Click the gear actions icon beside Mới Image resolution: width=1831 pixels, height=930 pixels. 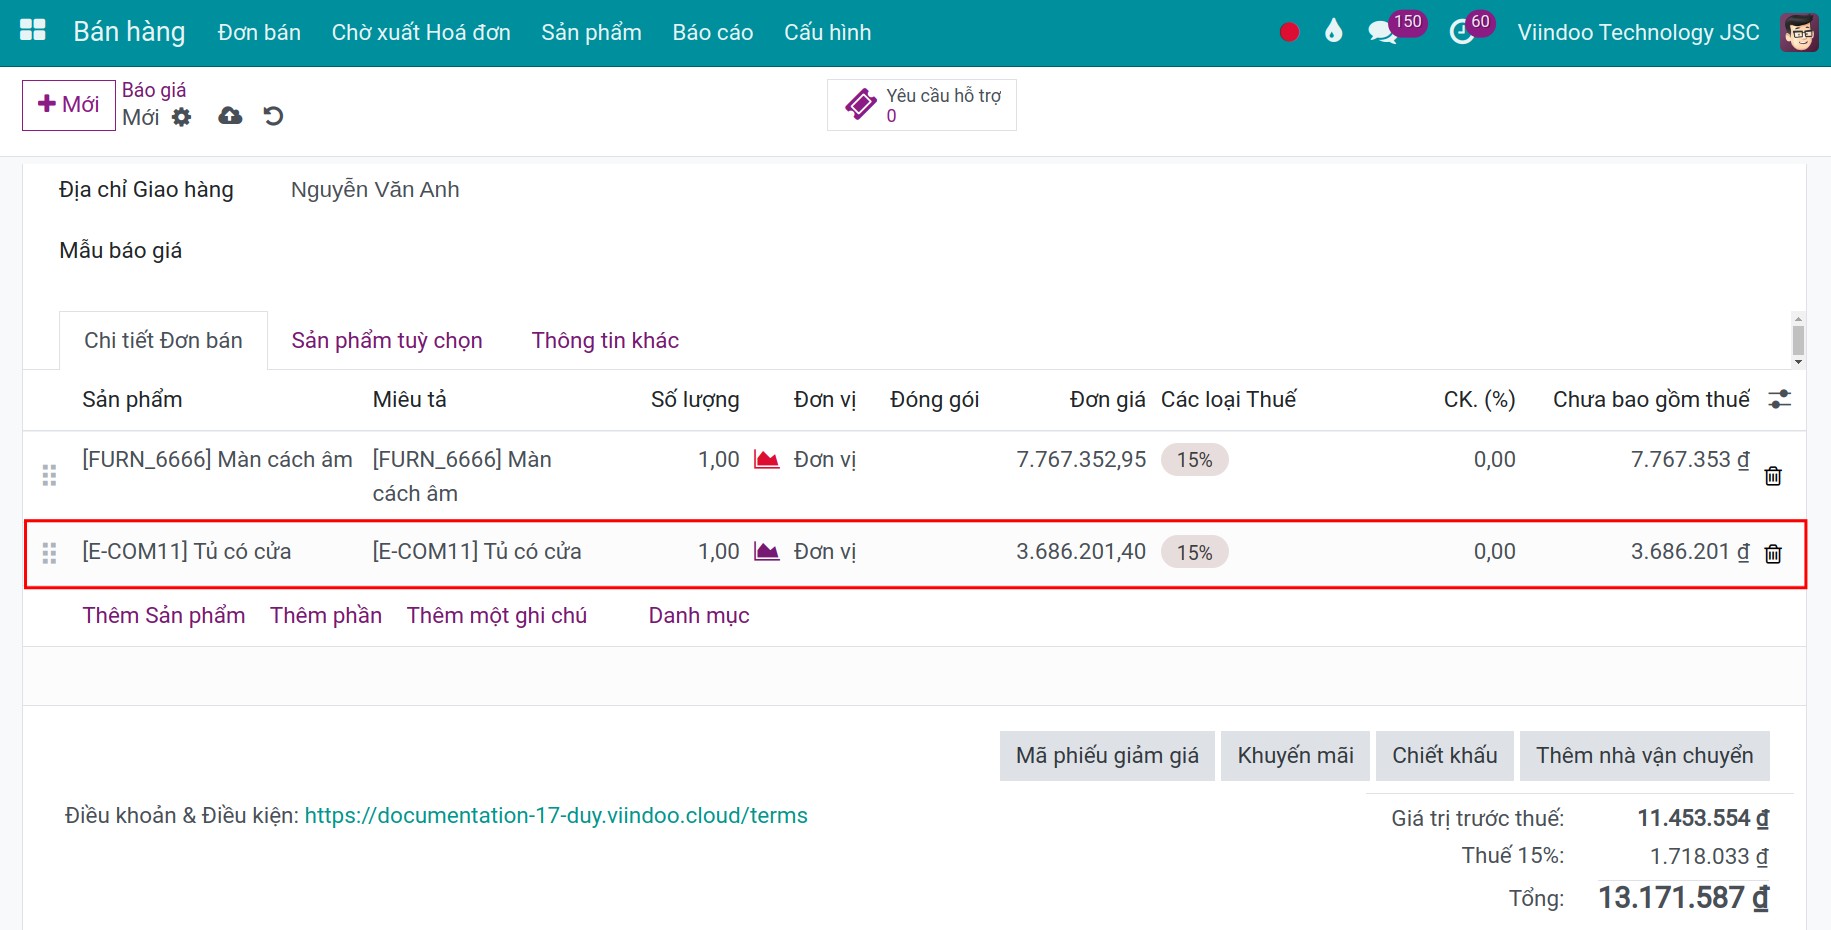[181, 117]
